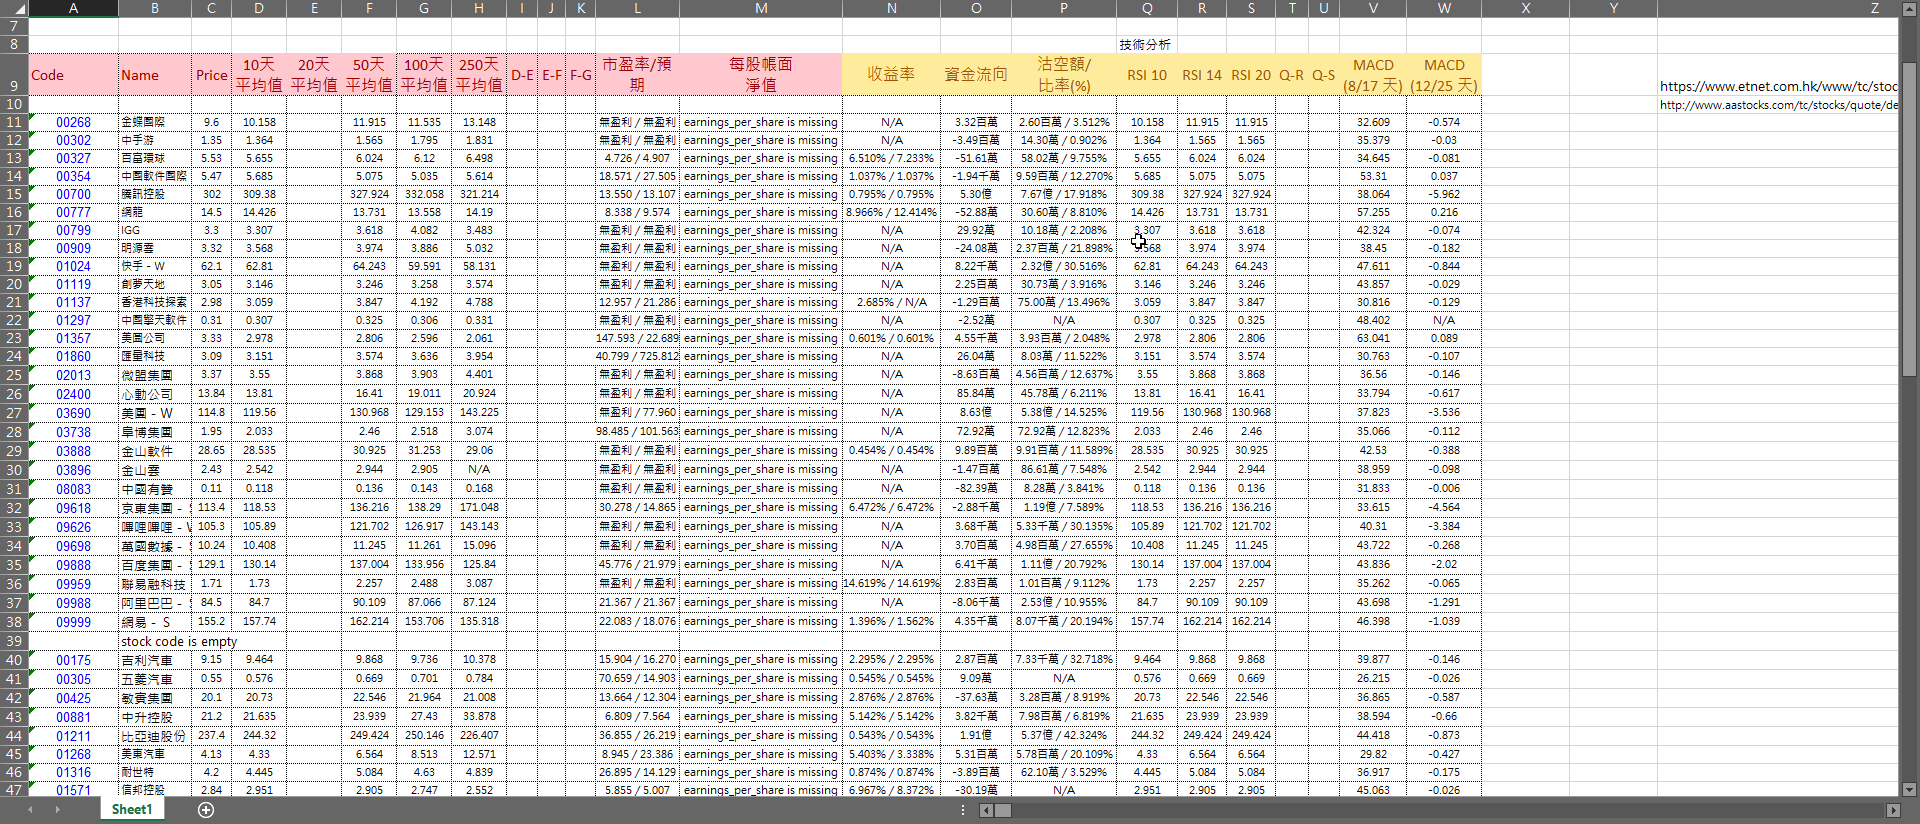Click the previous sheet navigation arrow
This screenshot has width=1920, height=824.
(x=30, y=810)
